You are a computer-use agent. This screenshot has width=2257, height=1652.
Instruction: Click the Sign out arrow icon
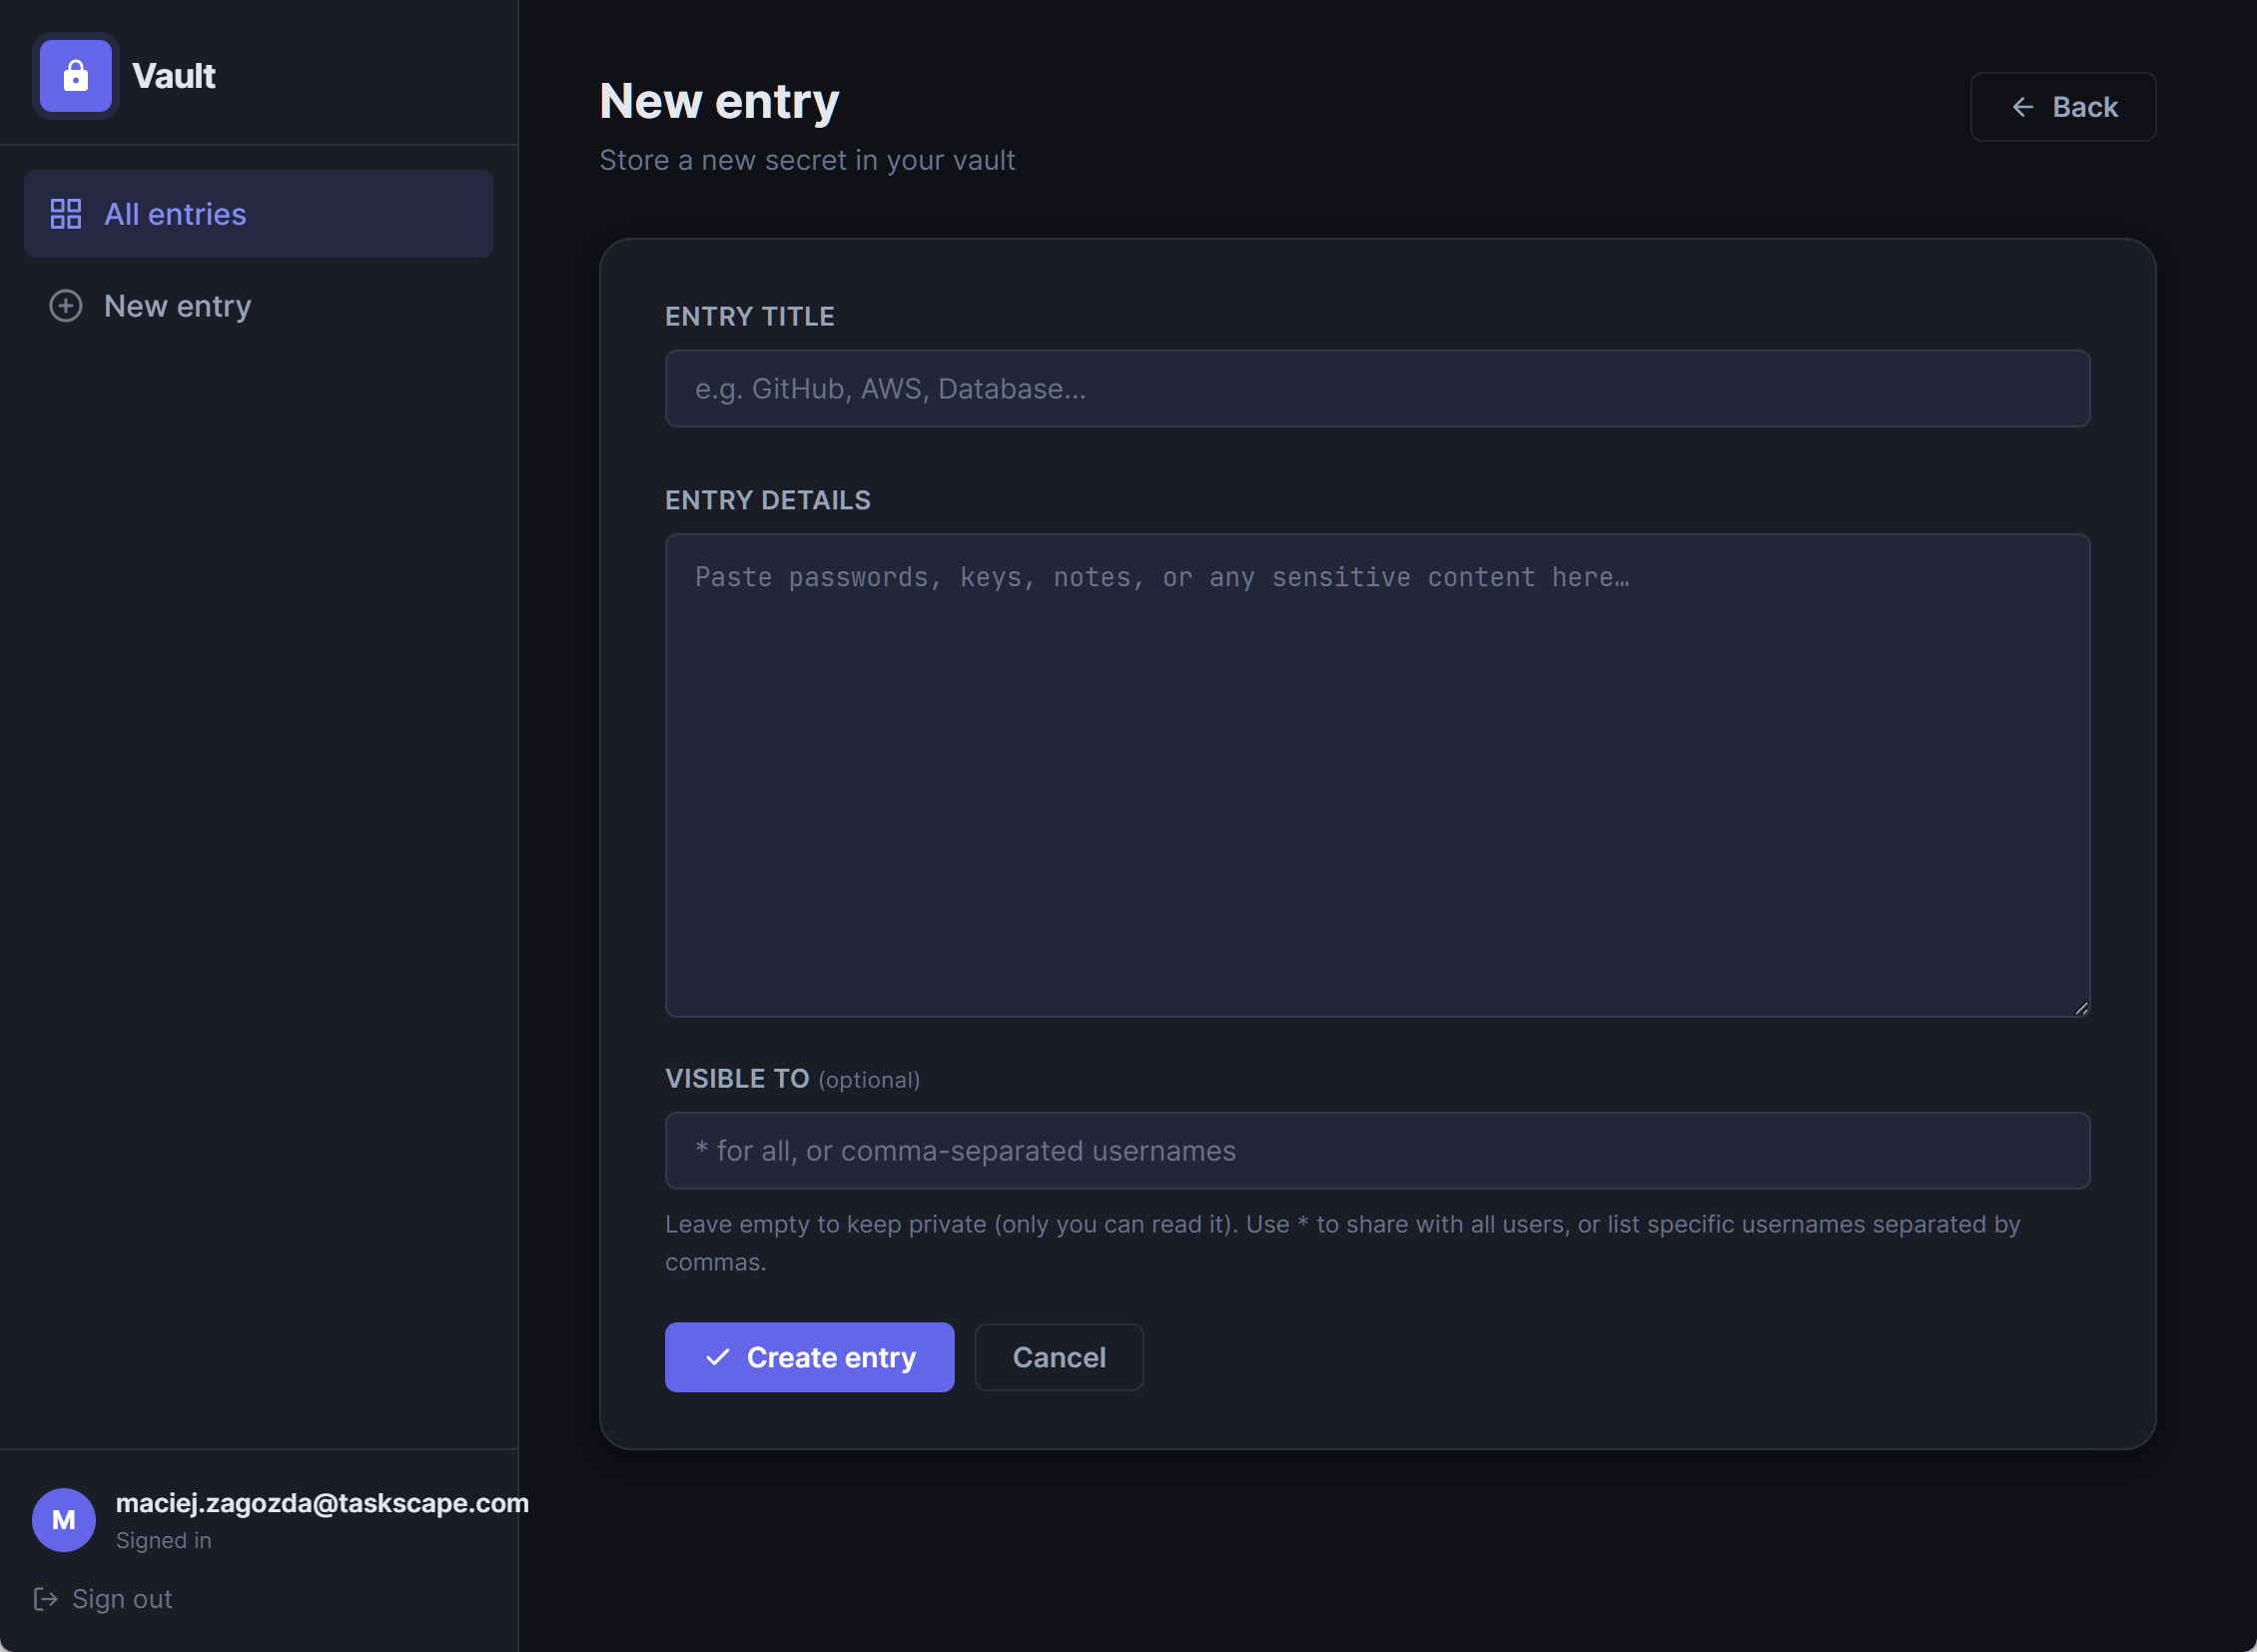click(x=45, y=1599)
